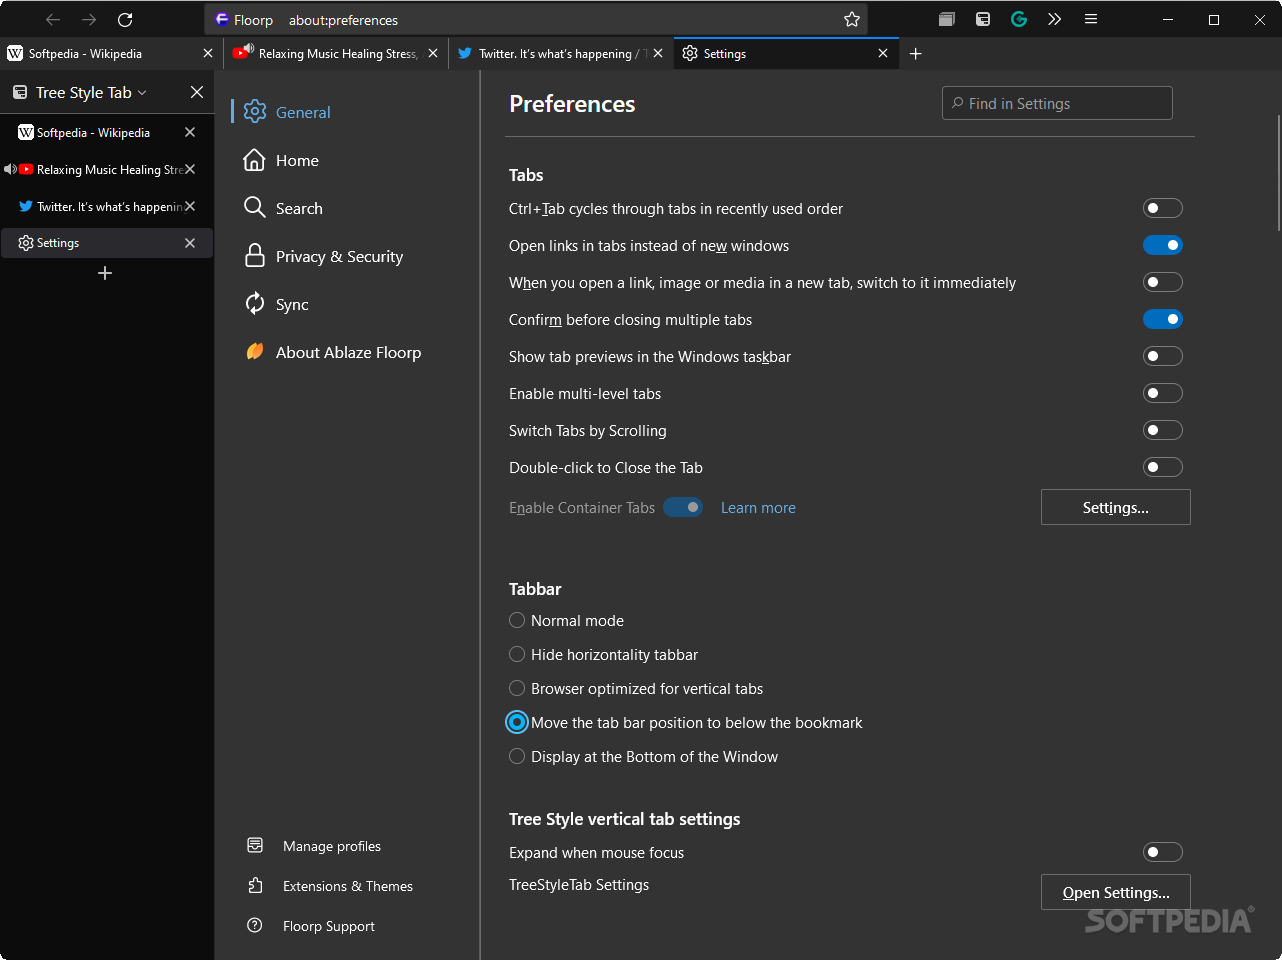Mute the Relaxing Music tab in sidebar
This screenshot has width=1282, height=960.
point(10,169)
